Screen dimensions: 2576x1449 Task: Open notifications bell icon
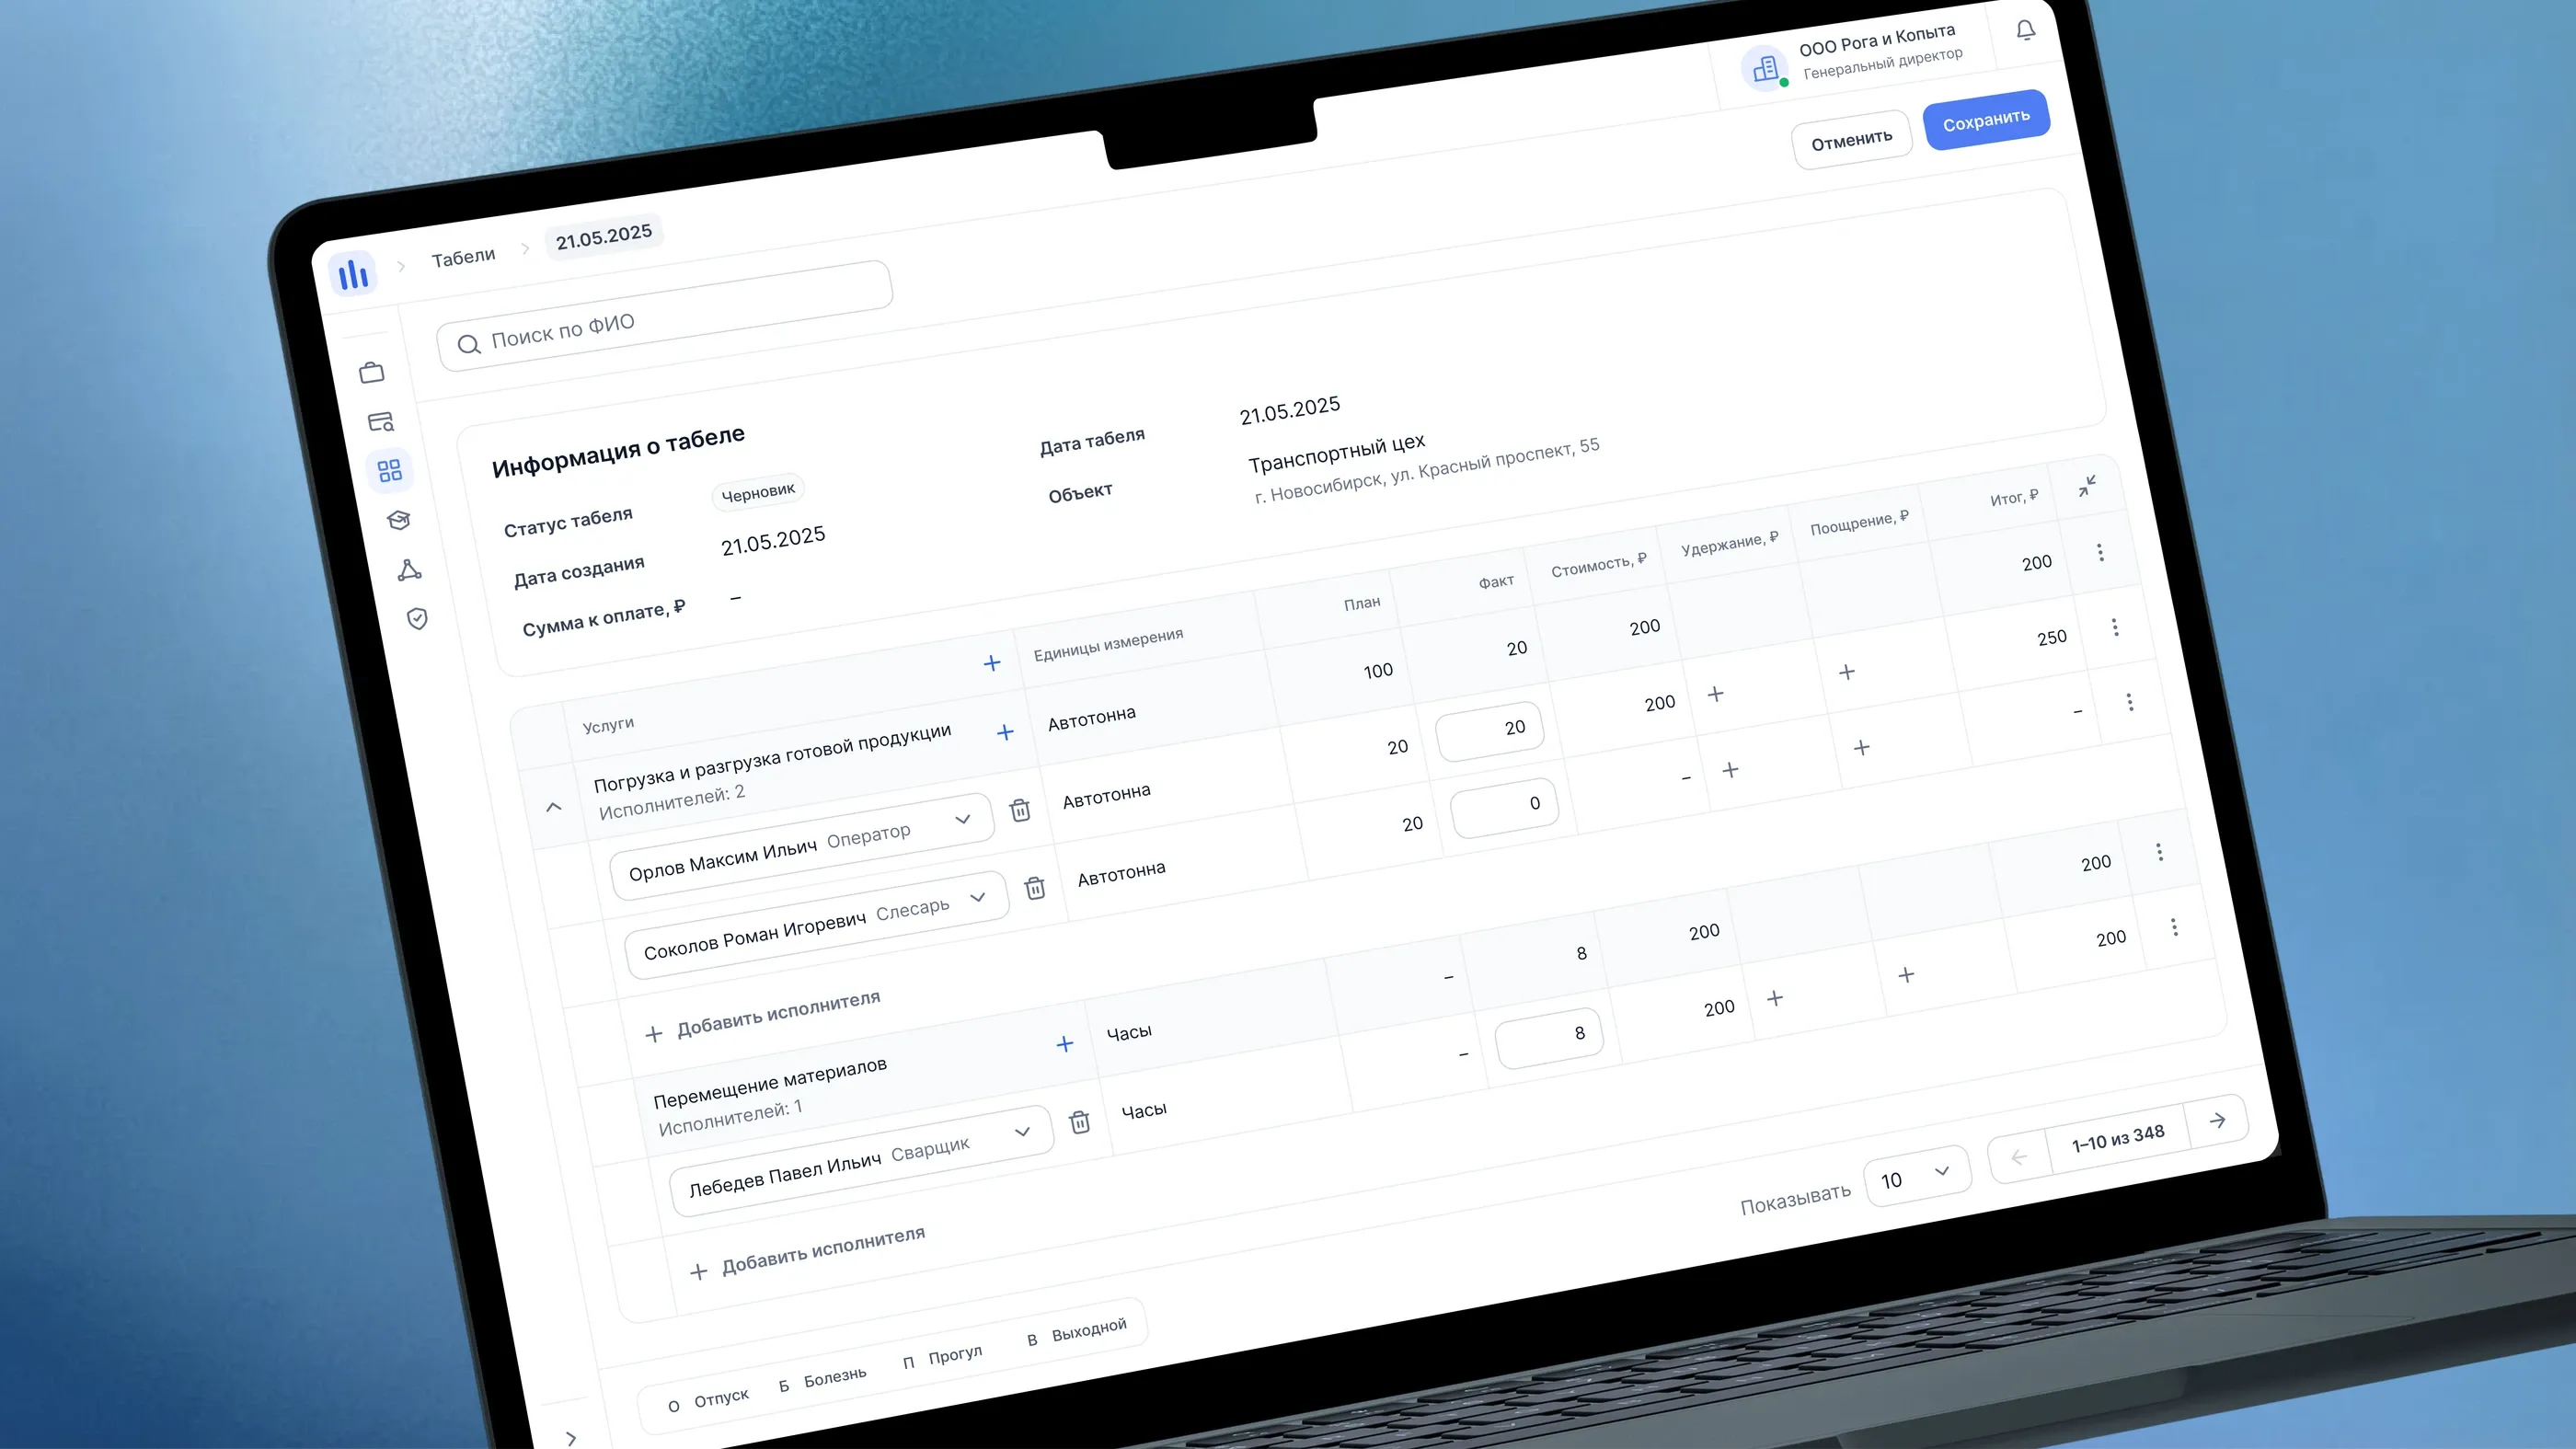click(2025, 31)
